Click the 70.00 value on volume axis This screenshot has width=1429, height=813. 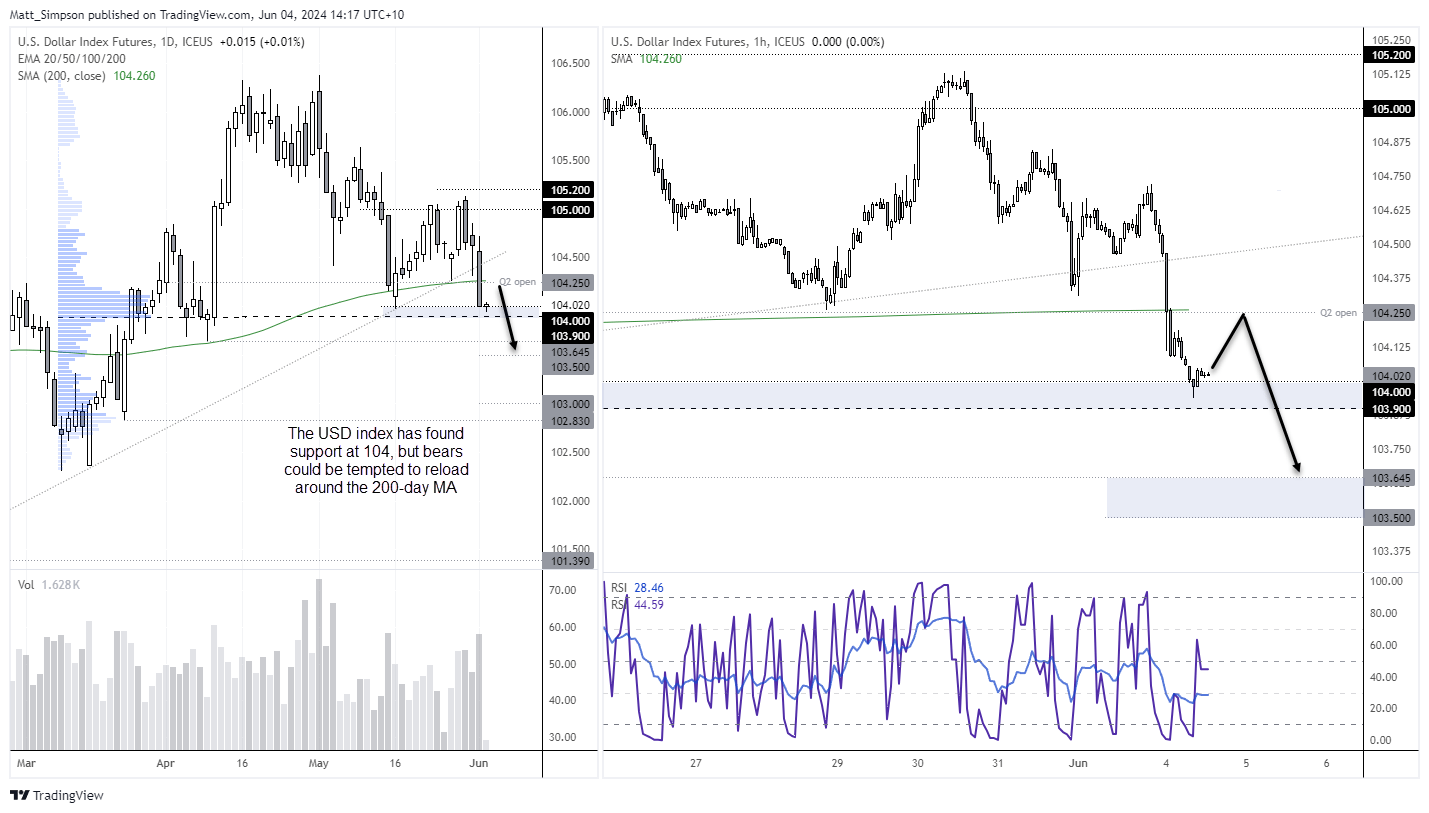[x=563, y=590]
